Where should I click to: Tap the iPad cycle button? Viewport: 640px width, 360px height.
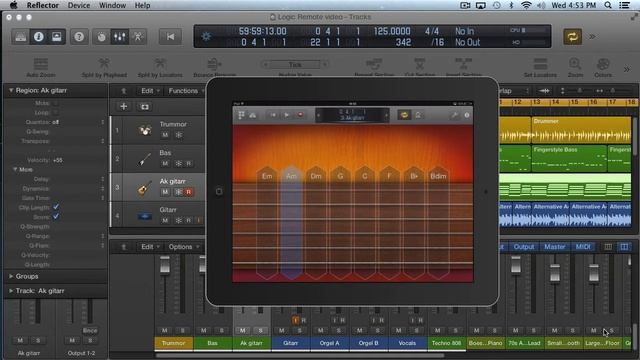coord(404,115)
